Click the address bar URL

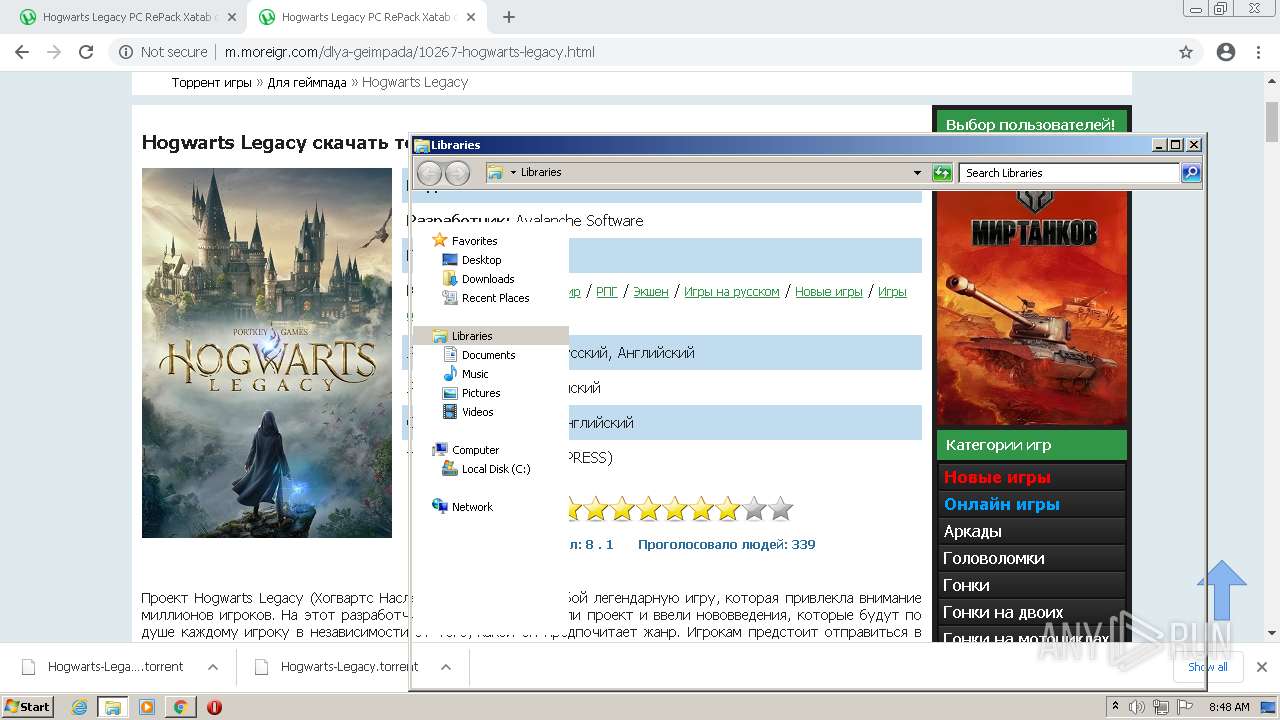409,52
